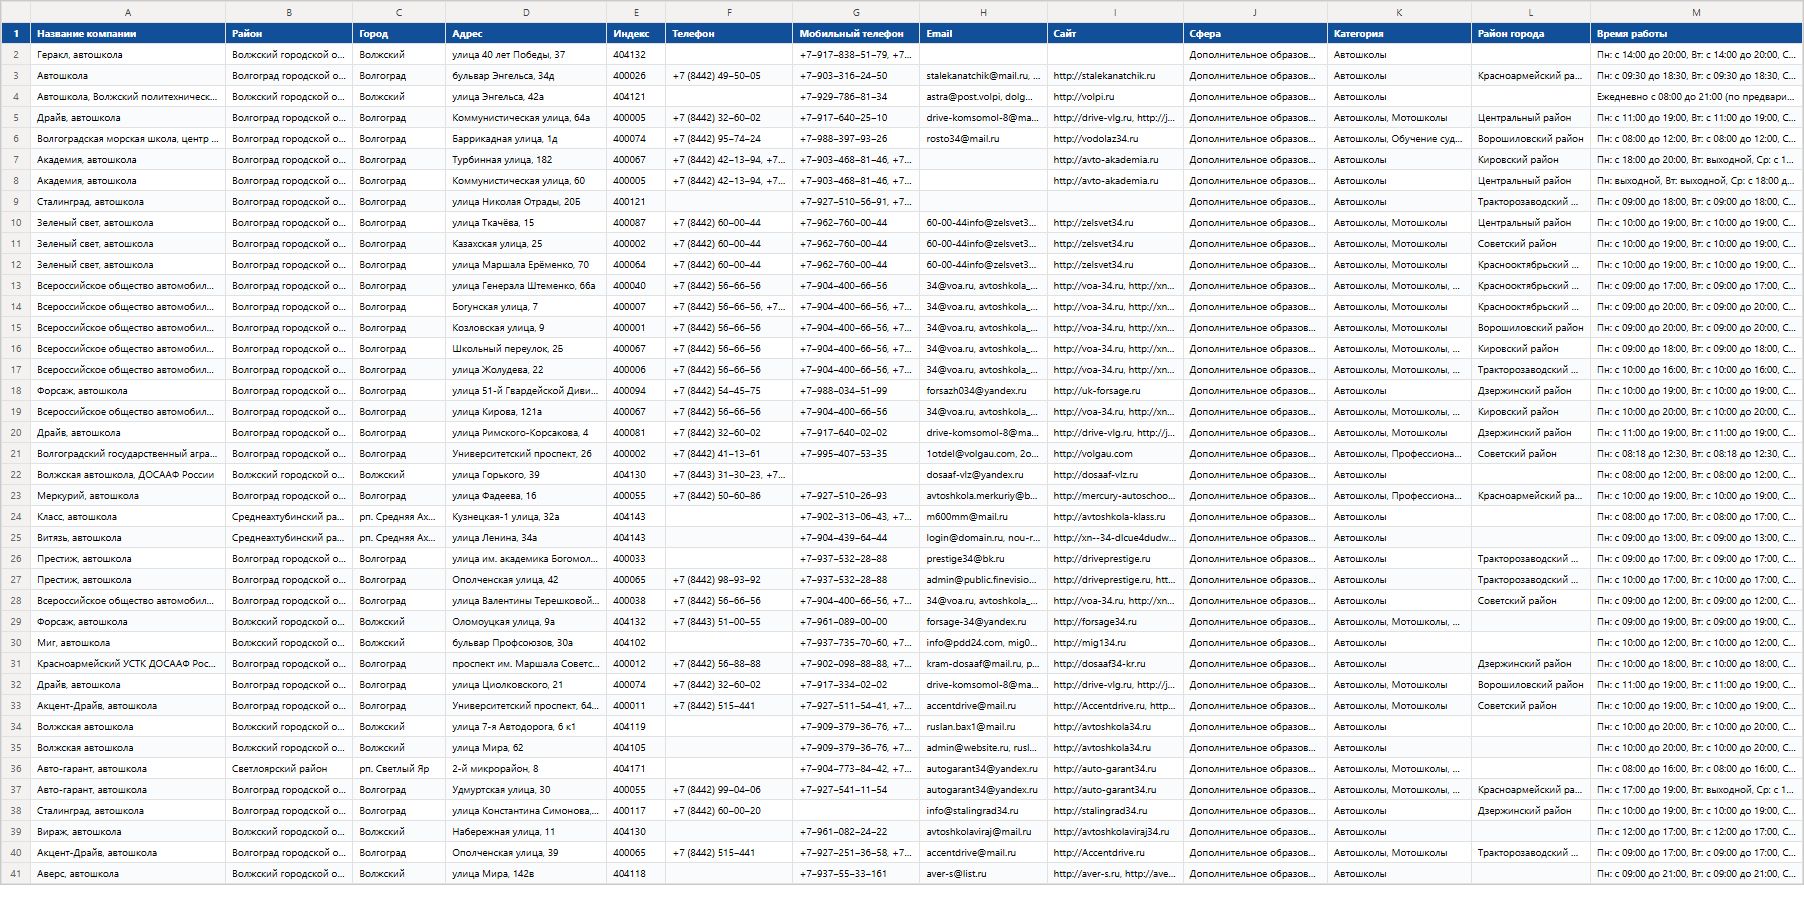
Task: Select the 'prestige34@bk.ru' cell
Action: pyautogui.click(x=983, y=559)
